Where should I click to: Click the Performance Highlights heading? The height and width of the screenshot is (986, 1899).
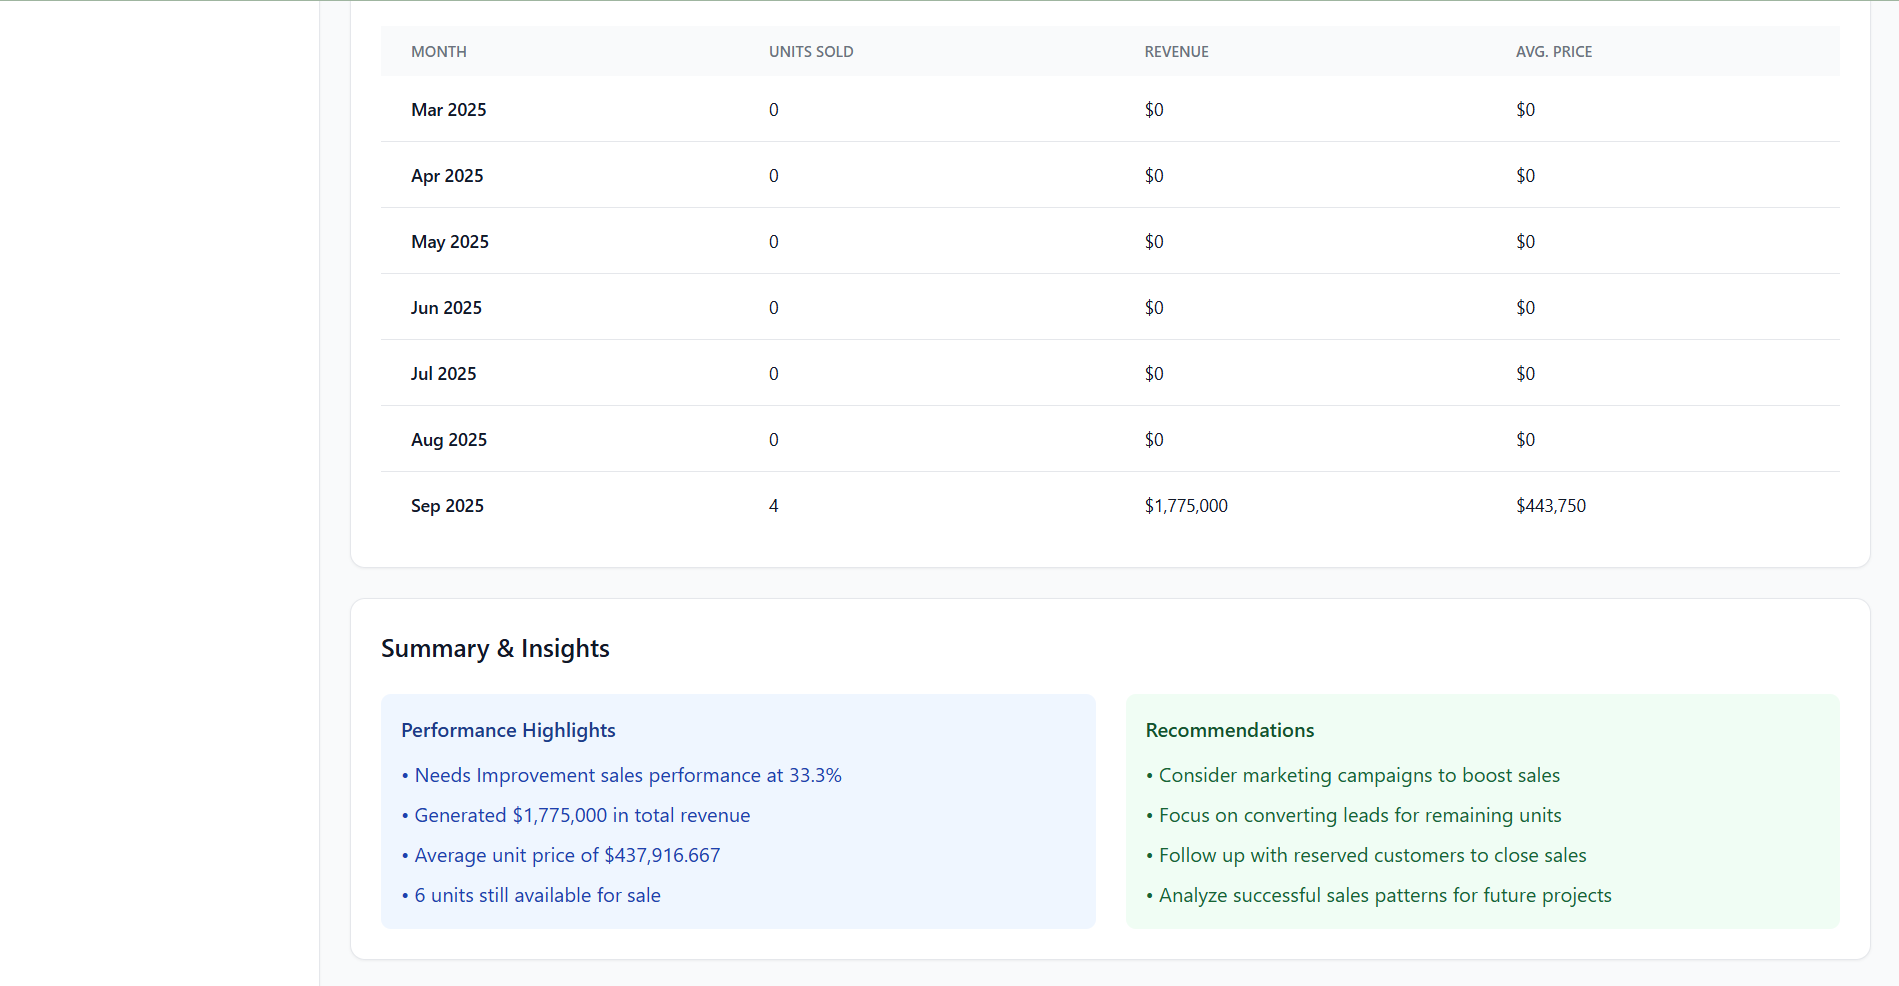coord(508,731)
